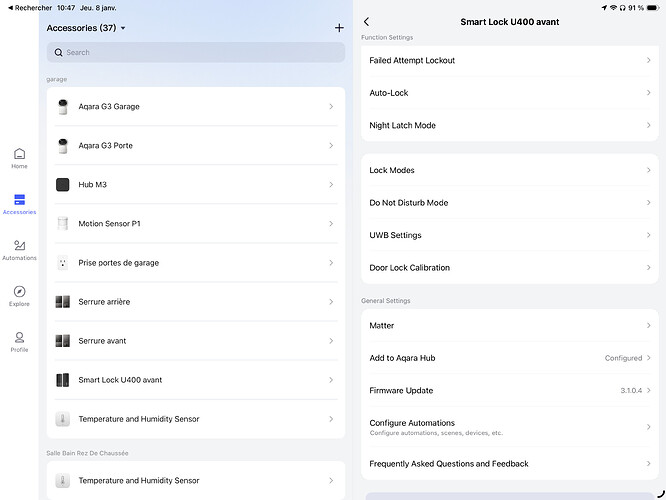Open the Auto-Lock settings row

(509, 93)
